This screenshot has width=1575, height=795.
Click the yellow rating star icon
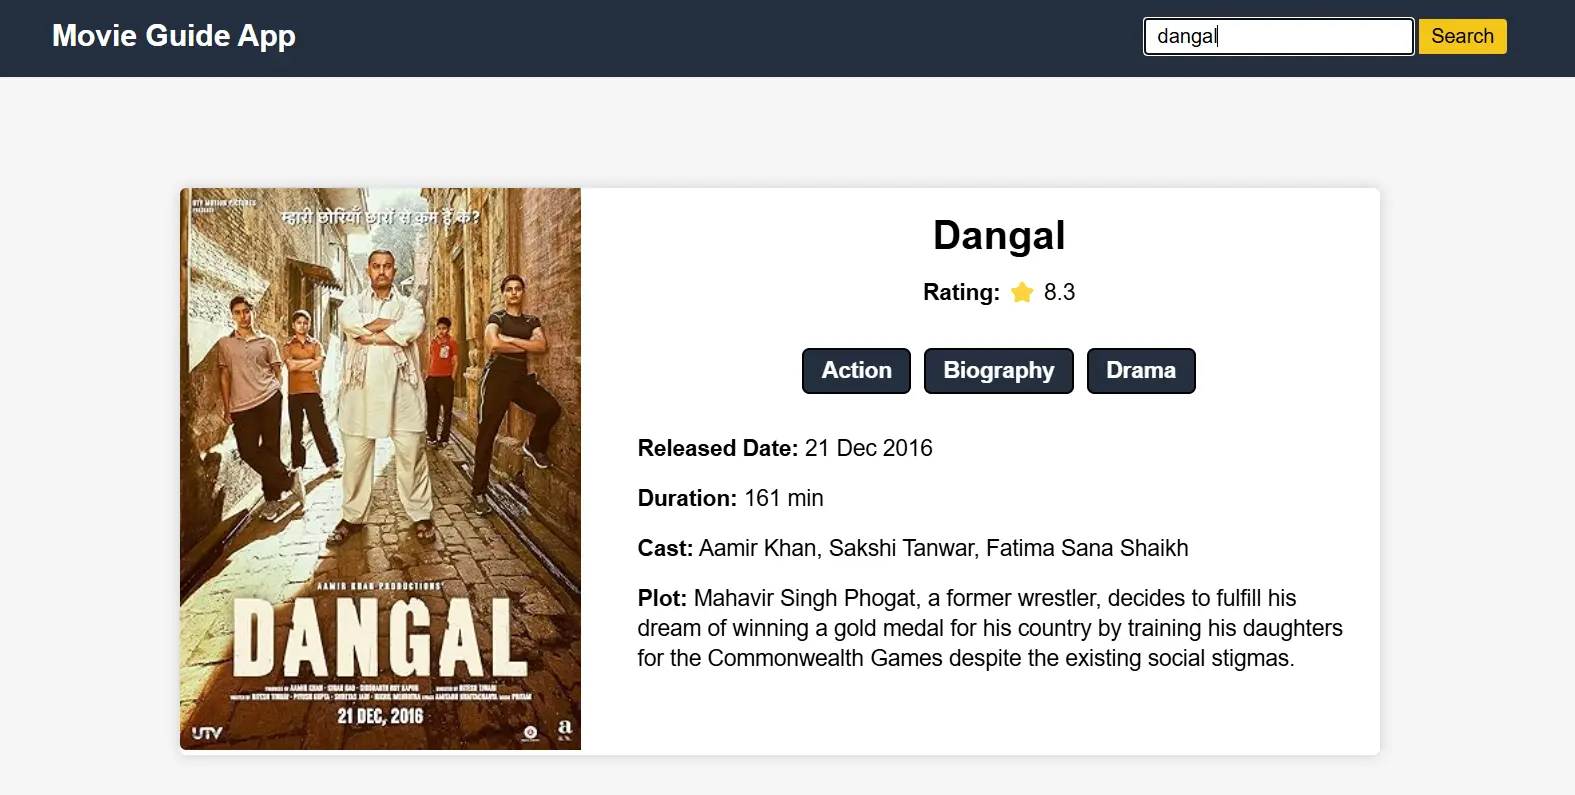pos(1022,292)
